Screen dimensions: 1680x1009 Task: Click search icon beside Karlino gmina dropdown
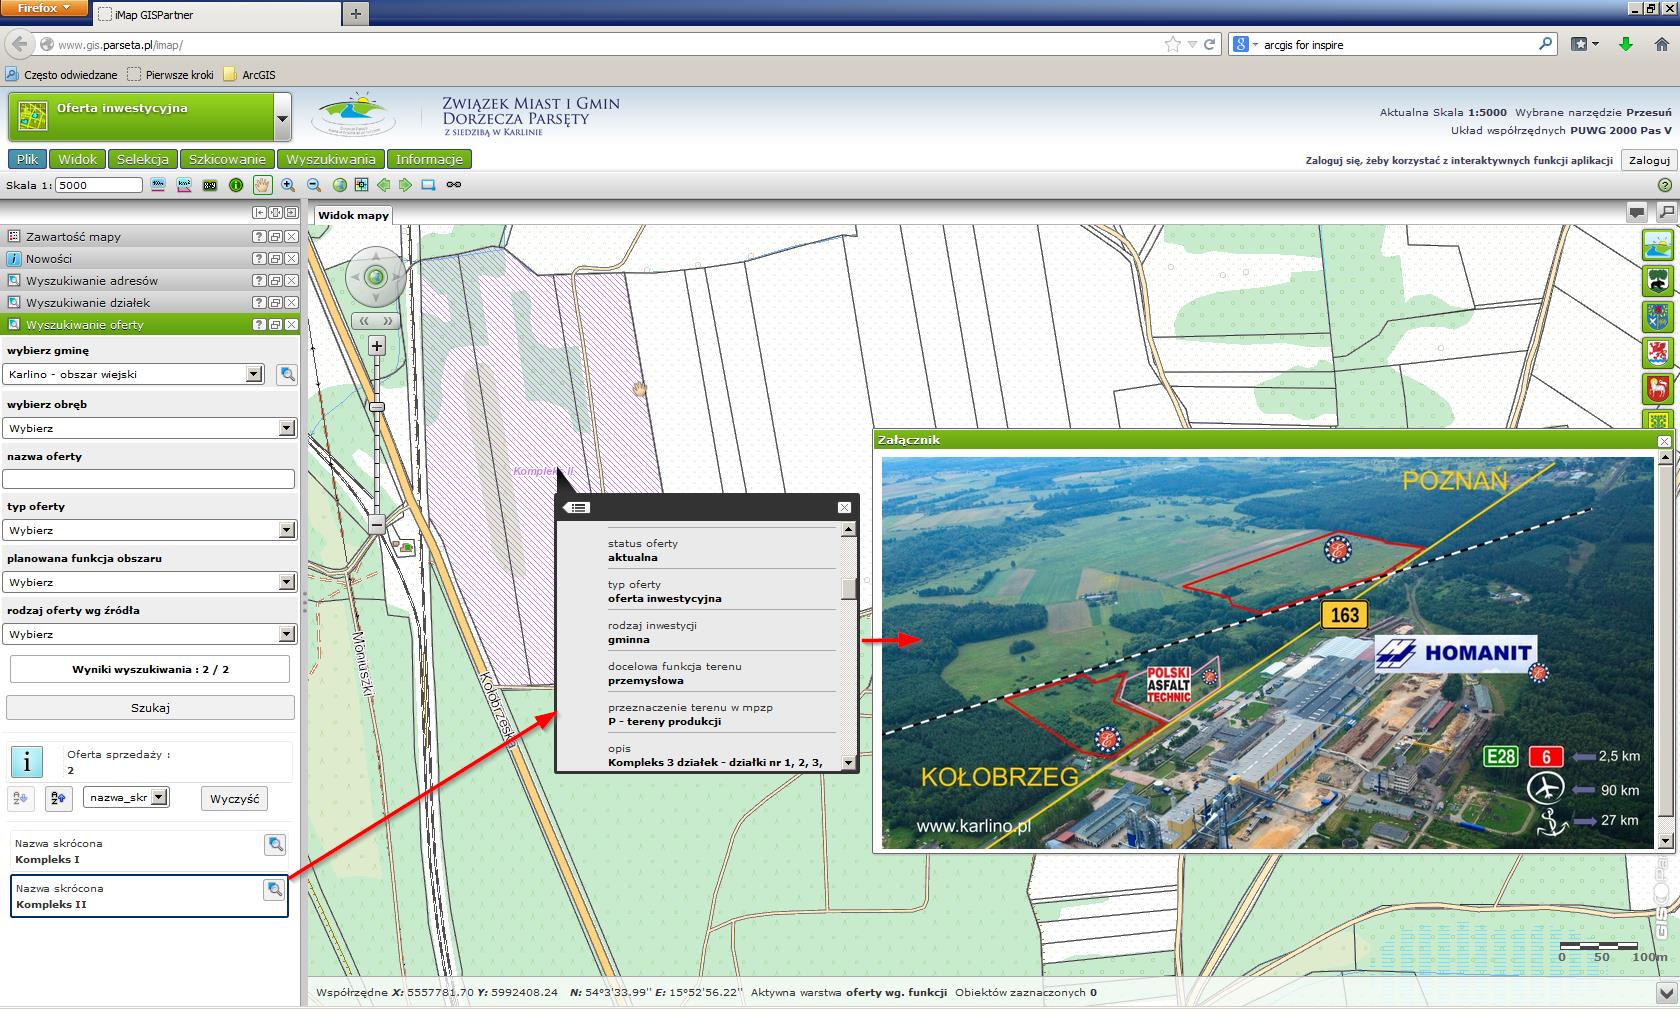pos(287,374)
